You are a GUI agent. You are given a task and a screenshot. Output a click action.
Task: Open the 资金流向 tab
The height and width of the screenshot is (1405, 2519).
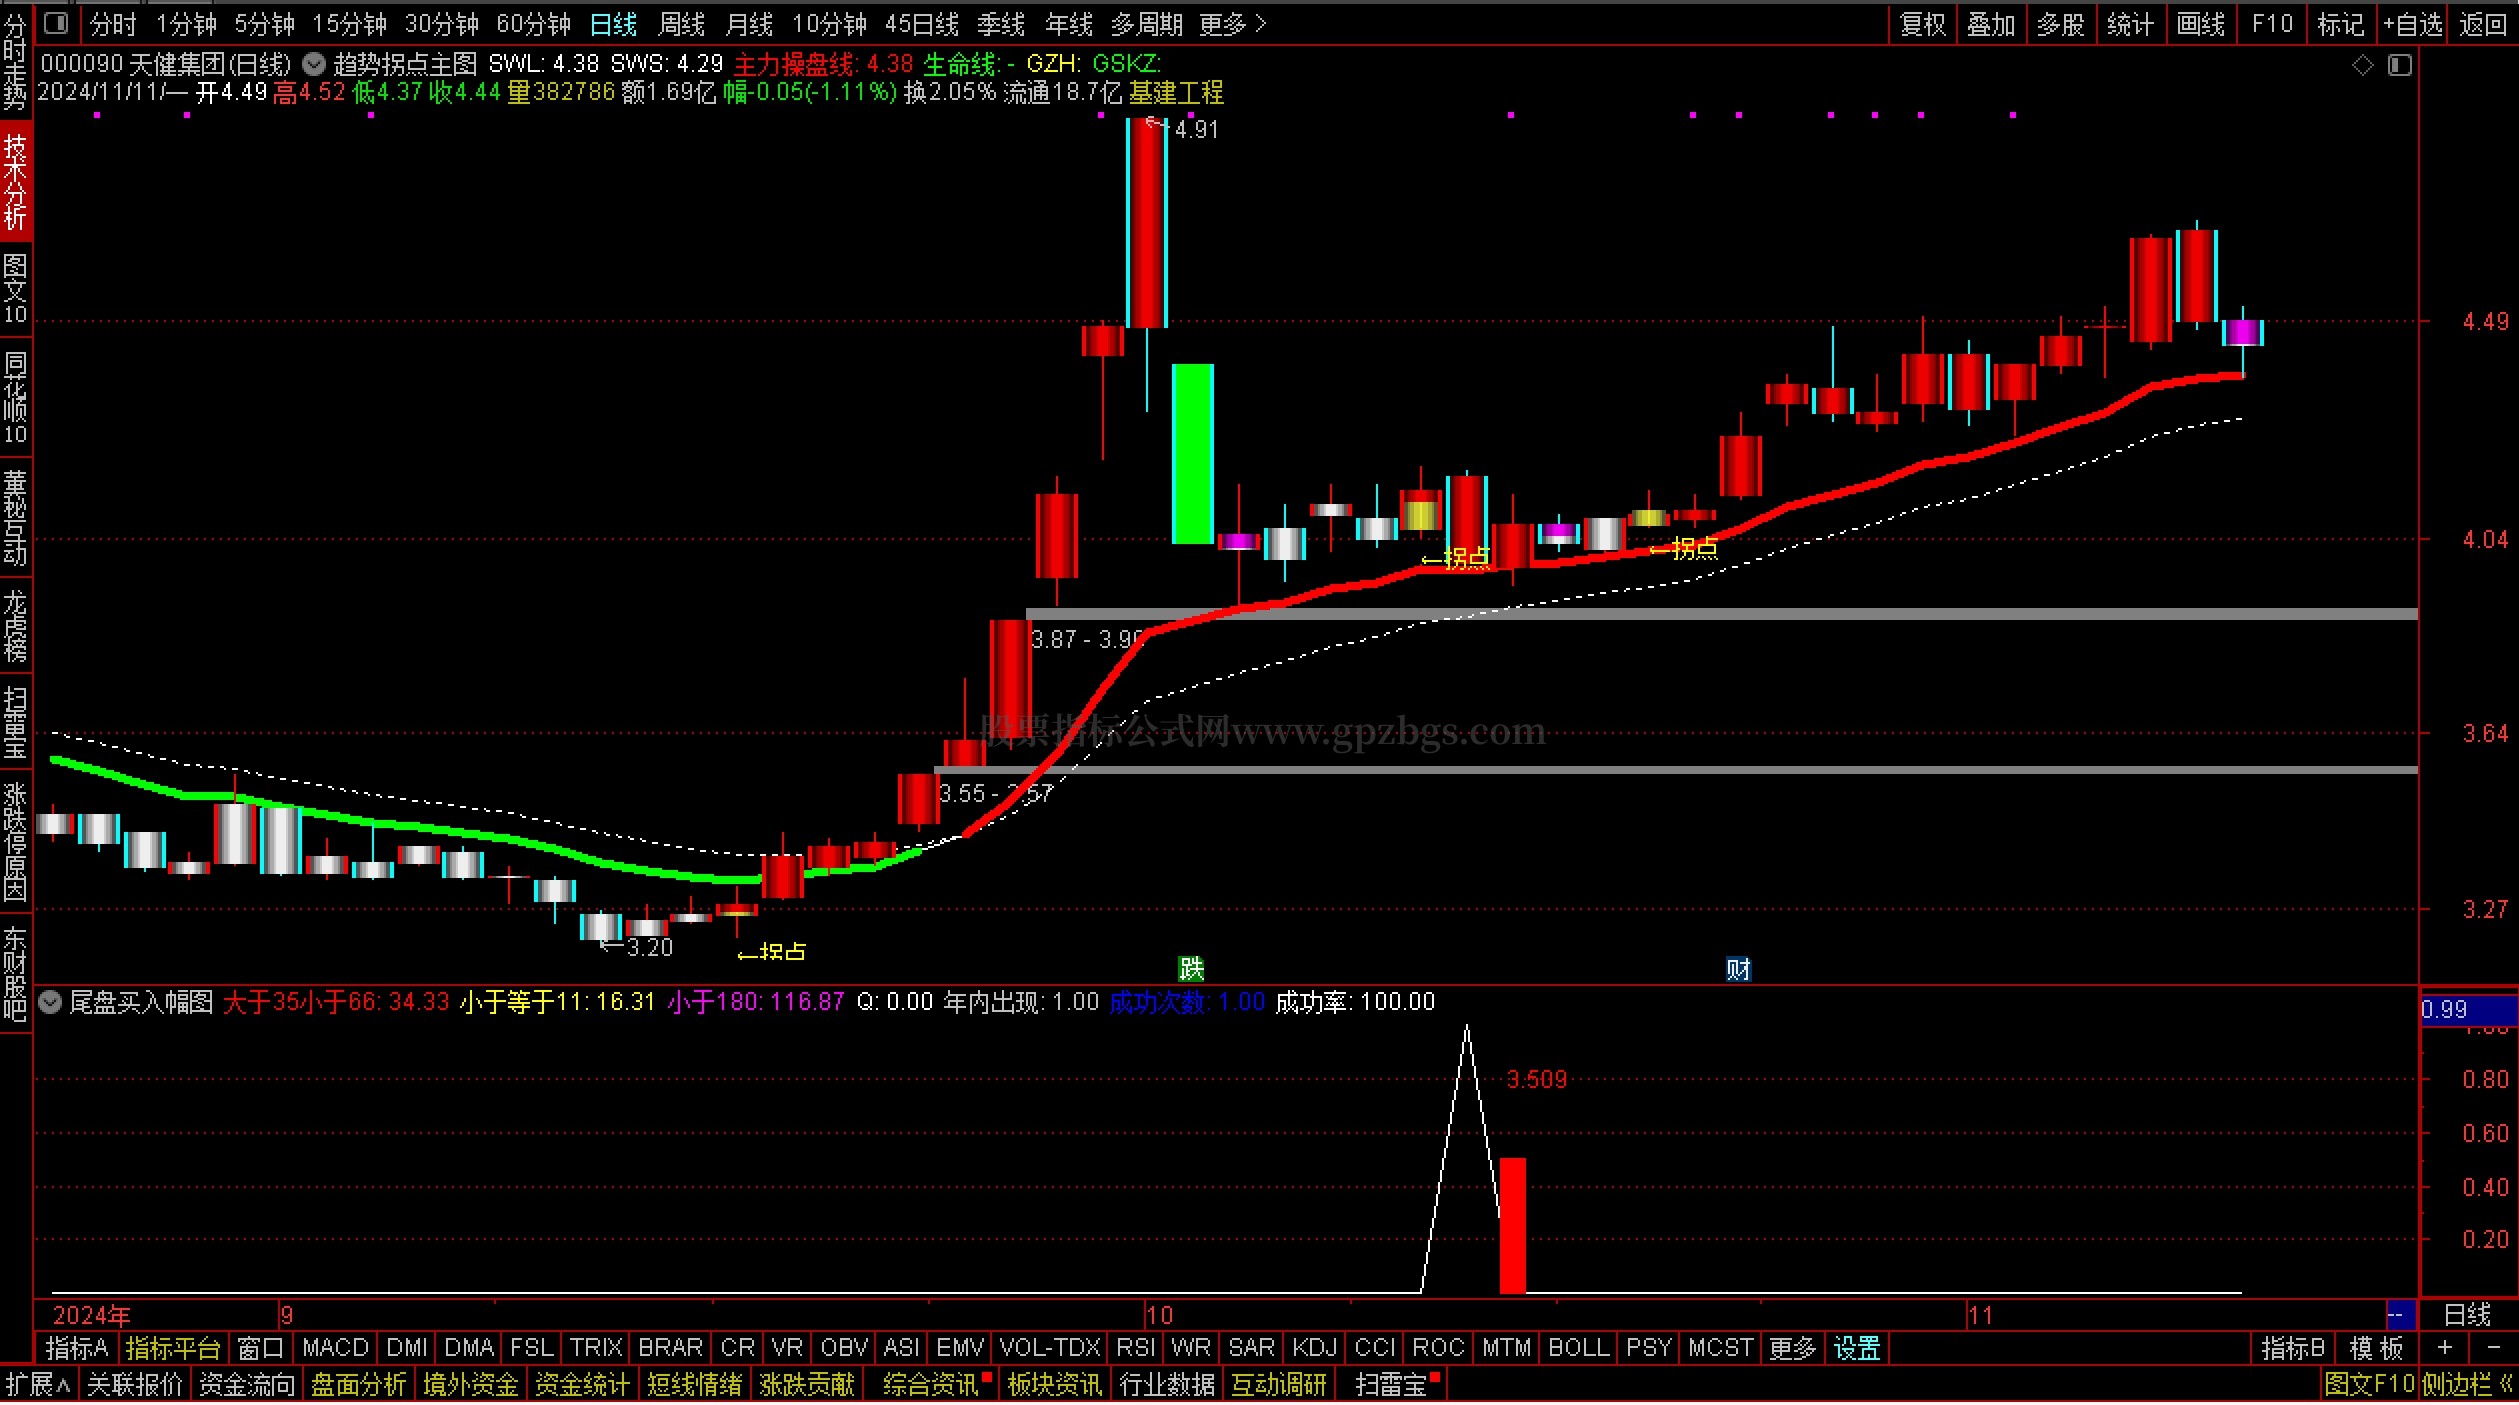pyautogui.click(x=247, y=1385)
